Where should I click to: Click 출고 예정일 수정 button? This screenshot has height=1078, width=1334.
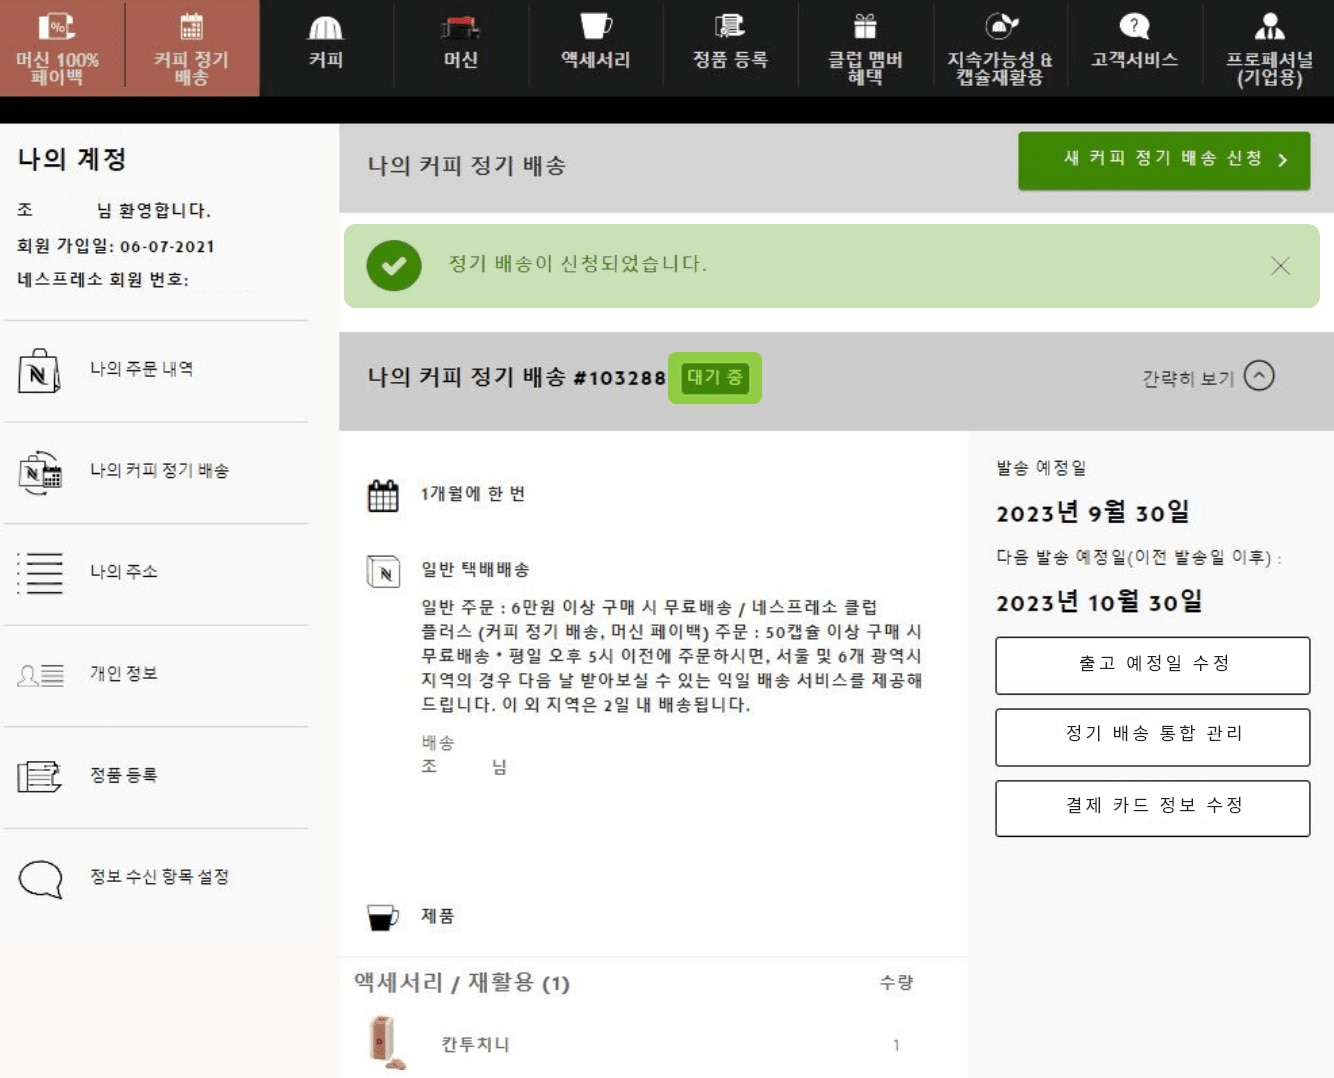point(1152,665)
